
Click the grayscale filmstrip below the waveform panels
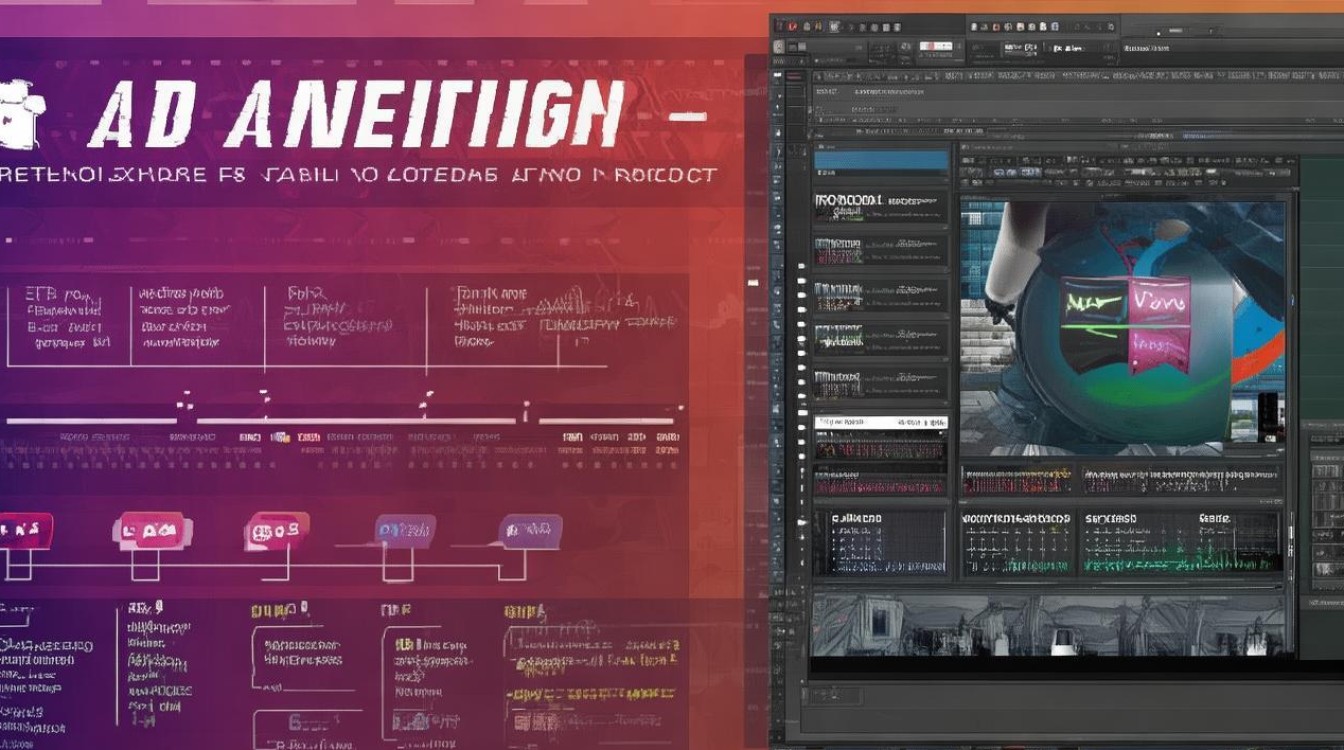point(1047,626)
